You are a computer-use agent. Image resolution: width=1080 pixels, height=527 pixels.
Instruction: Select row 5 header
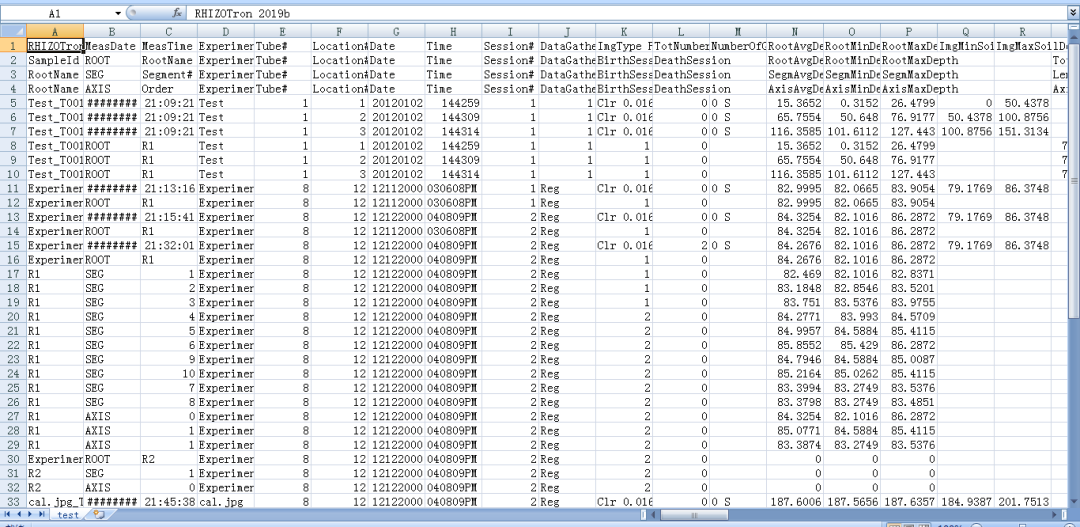pyautogui.click(x=12, y=103)
